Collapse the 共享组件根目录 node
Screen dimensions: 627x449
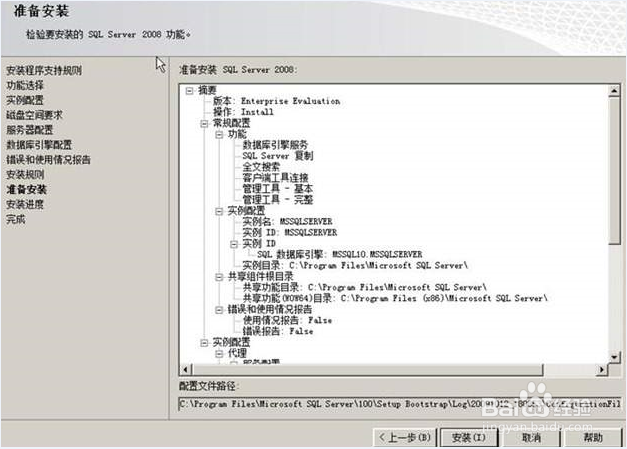coord(219,277)
